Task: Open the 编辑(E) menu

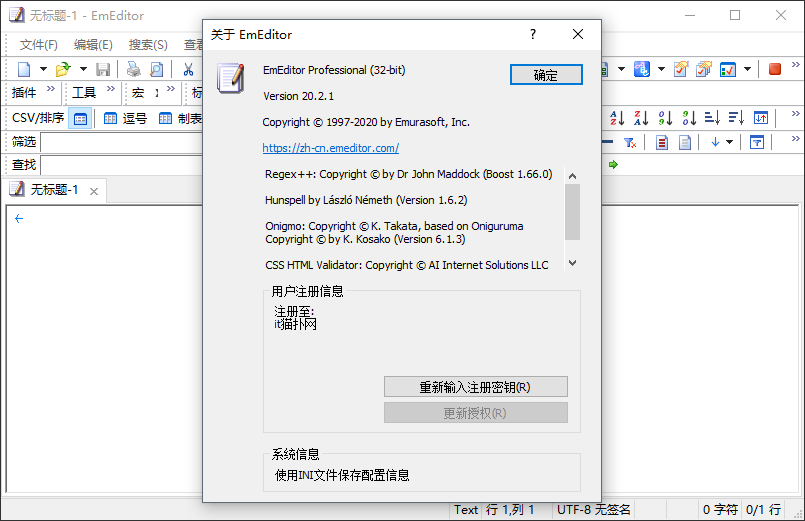Action: pos(93,45)
